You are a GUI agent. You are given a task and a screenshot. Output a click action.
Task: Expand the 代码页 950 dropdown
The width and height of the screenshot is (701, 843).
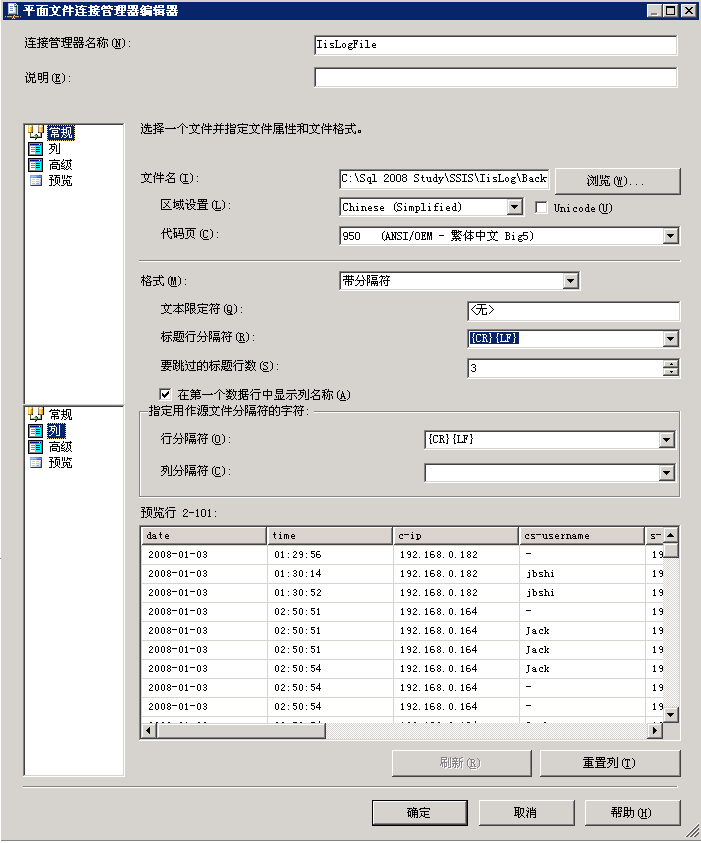tap(670, 235)
